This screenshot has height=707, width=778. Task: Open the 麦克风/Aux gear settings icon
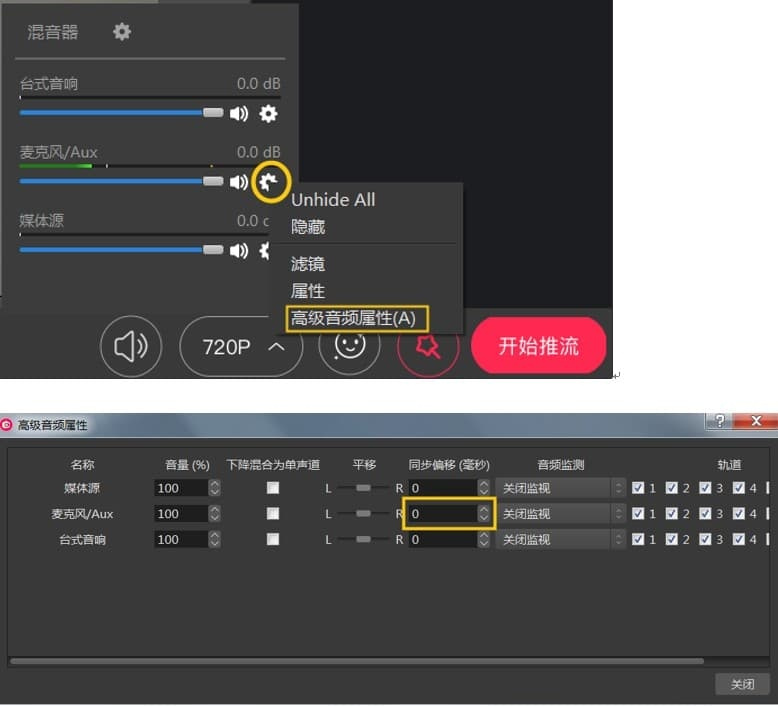click(269, 182)
